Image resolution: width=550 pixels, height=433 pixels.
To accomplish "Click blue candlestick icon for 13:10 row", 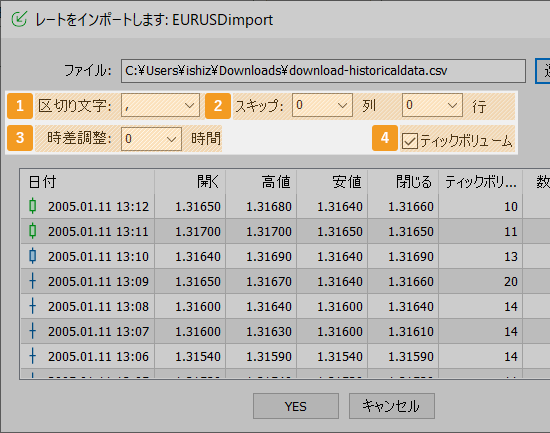I will pos(33,256).
